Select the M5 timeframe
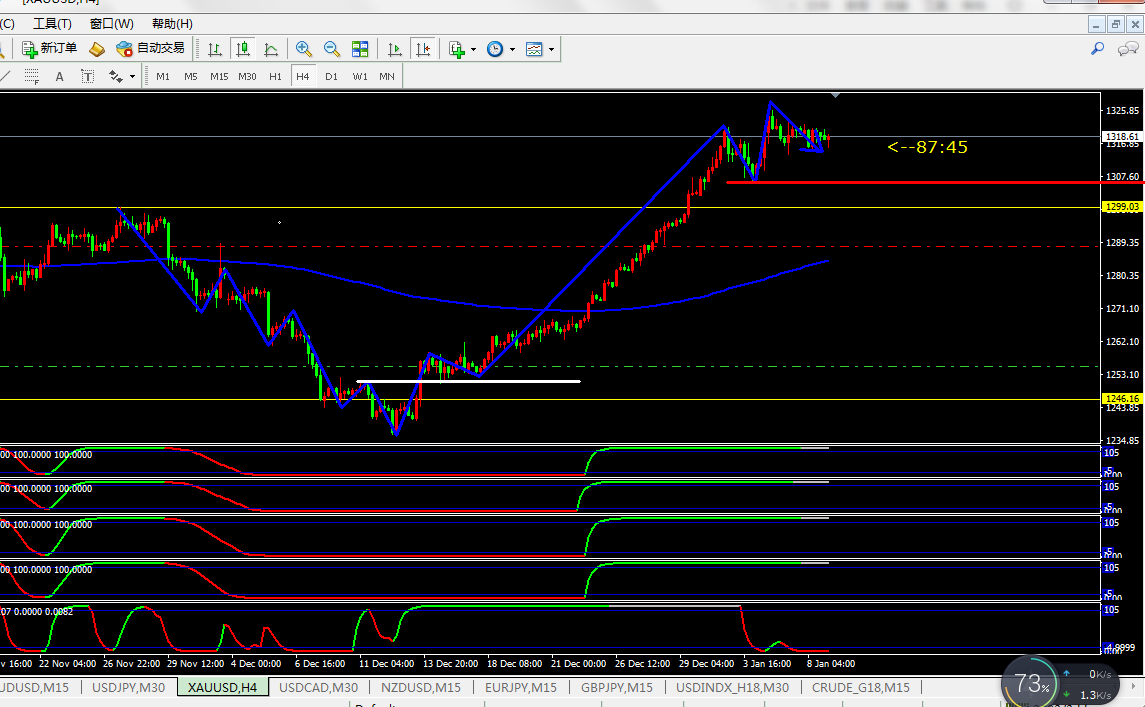The width and height of the screenshot is (1145, 707). tap(191, 76)
